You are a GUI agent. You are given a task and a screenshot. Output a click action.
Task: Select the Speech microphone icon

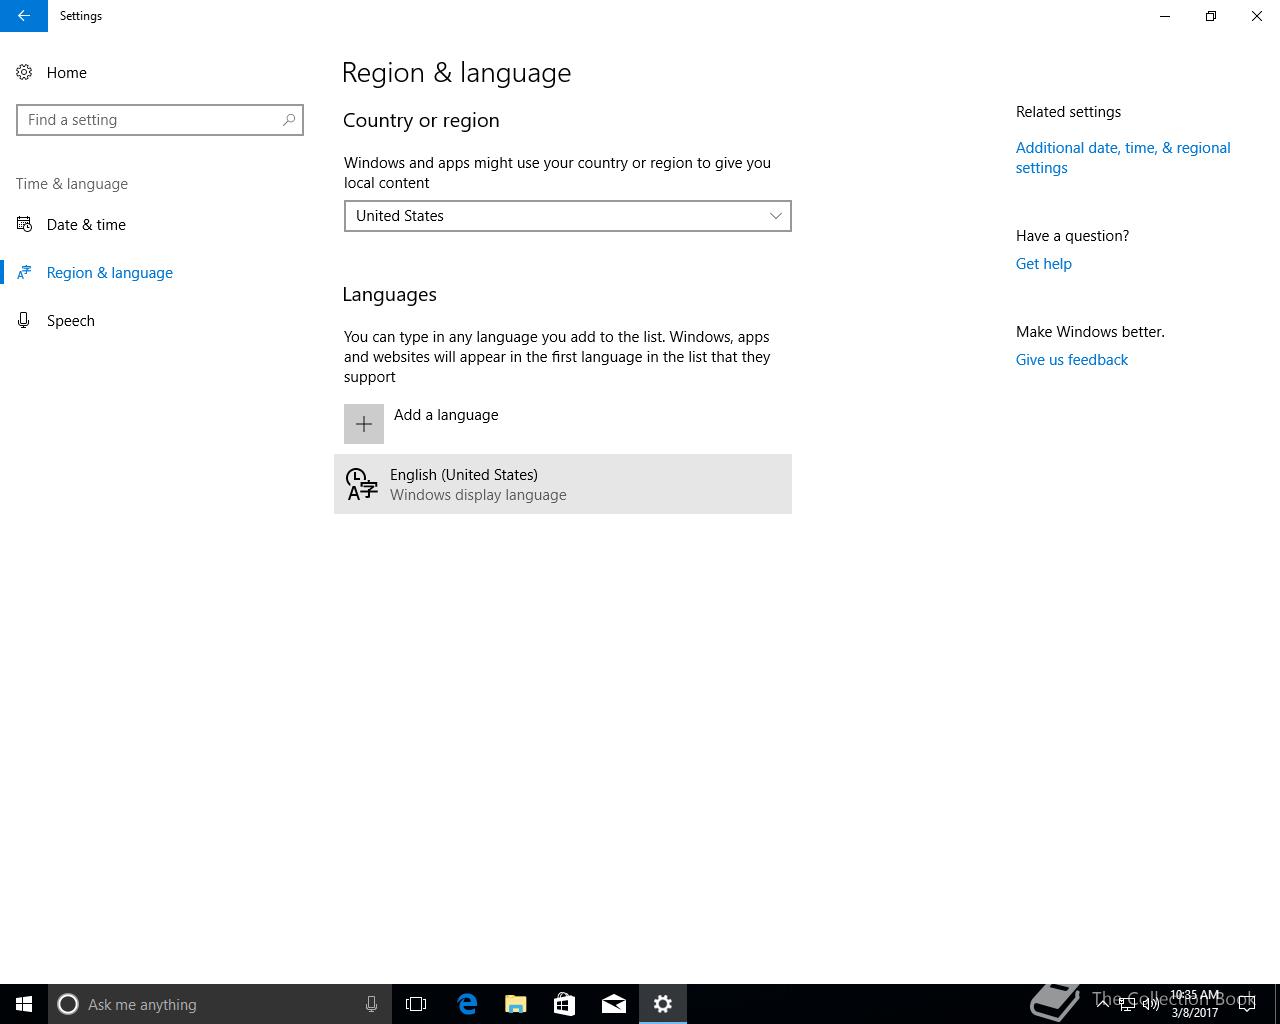(24, 320)
